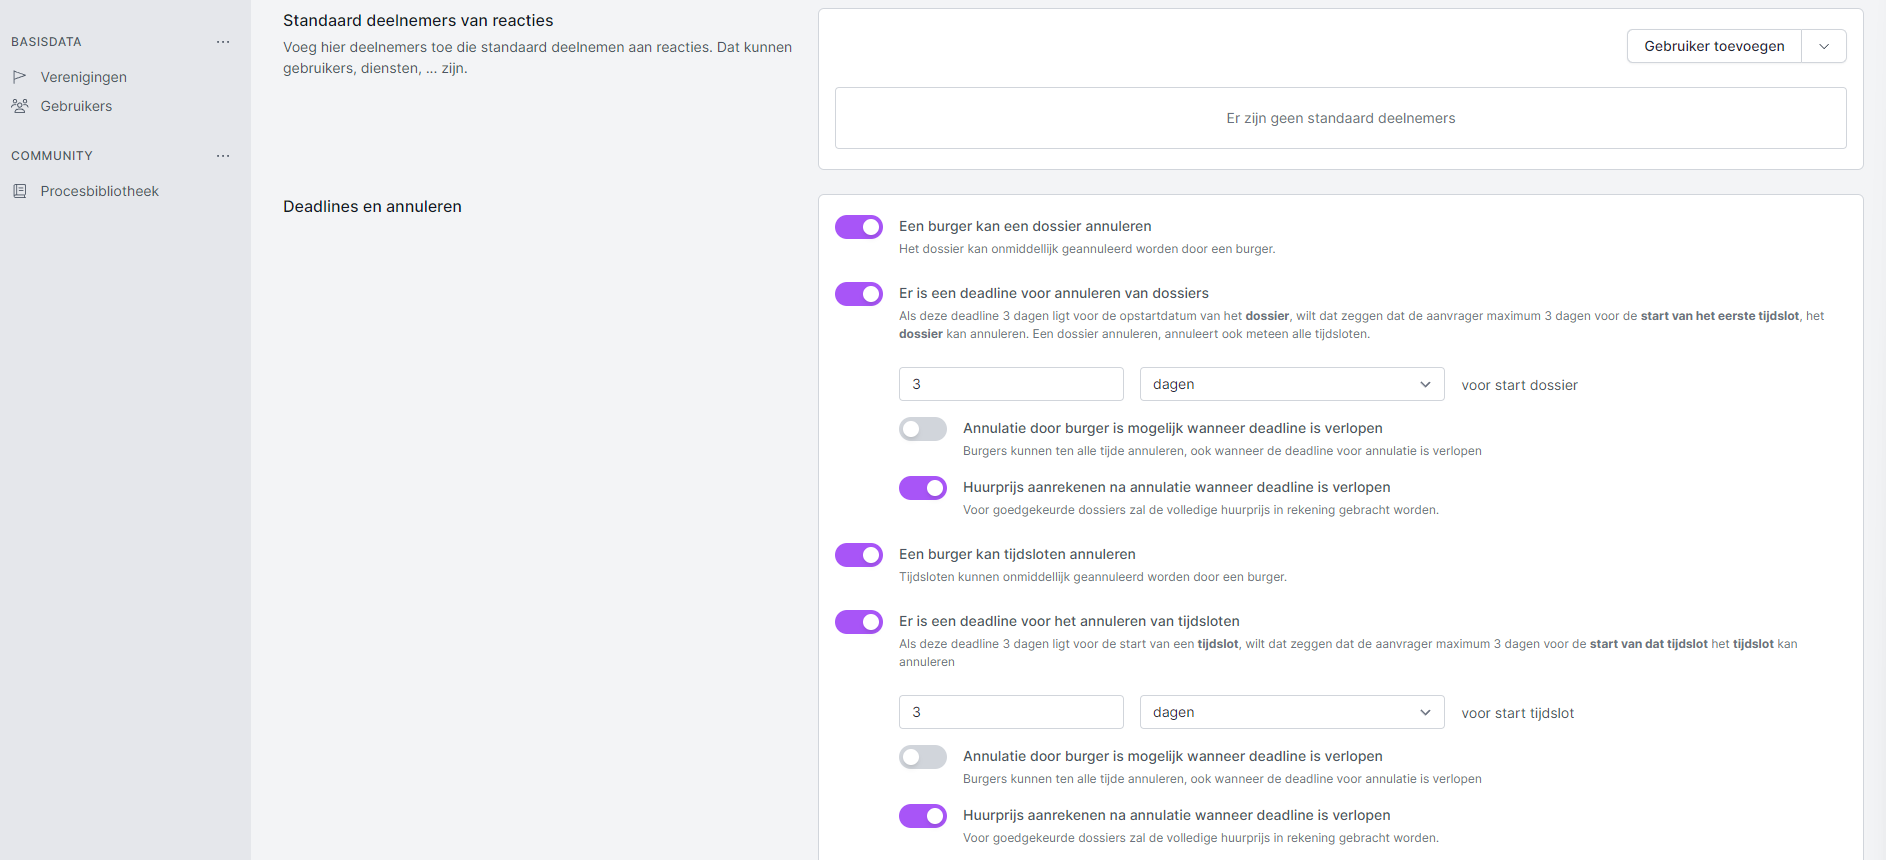Disable 'Een burger kan een dossier annuleren'
1886x860 pixels.
tap(859, 227)
